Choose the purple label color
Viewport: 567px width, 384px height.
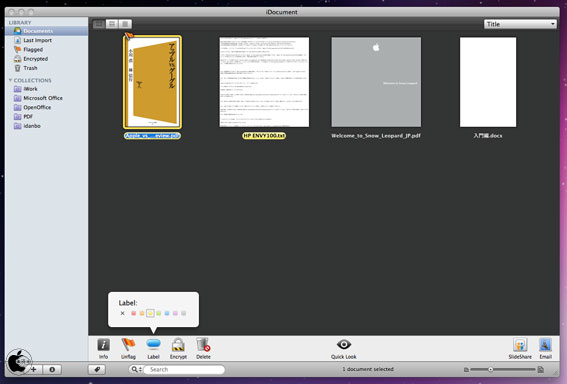[175, 313]
